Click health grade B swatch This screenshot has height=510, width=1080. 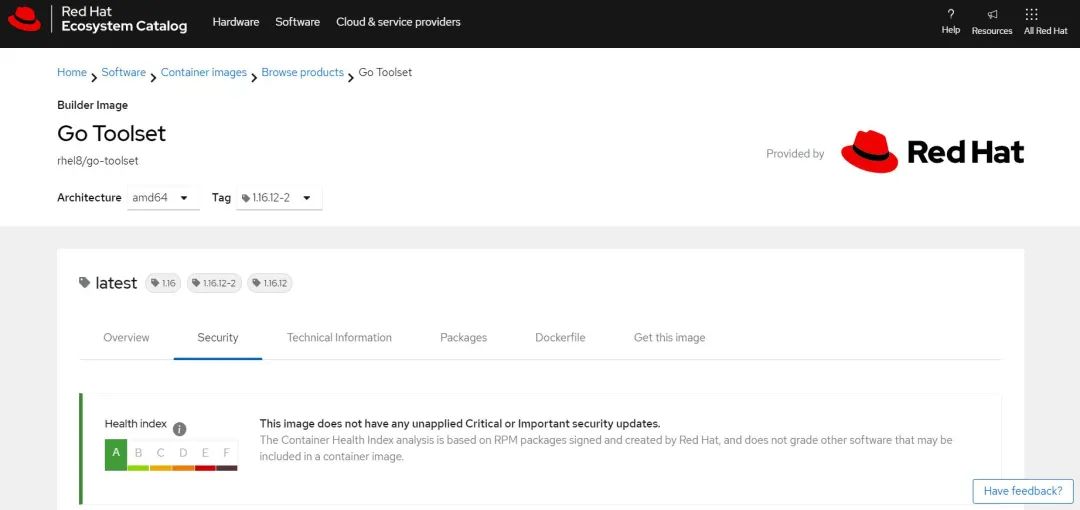[x=138, y=456]
